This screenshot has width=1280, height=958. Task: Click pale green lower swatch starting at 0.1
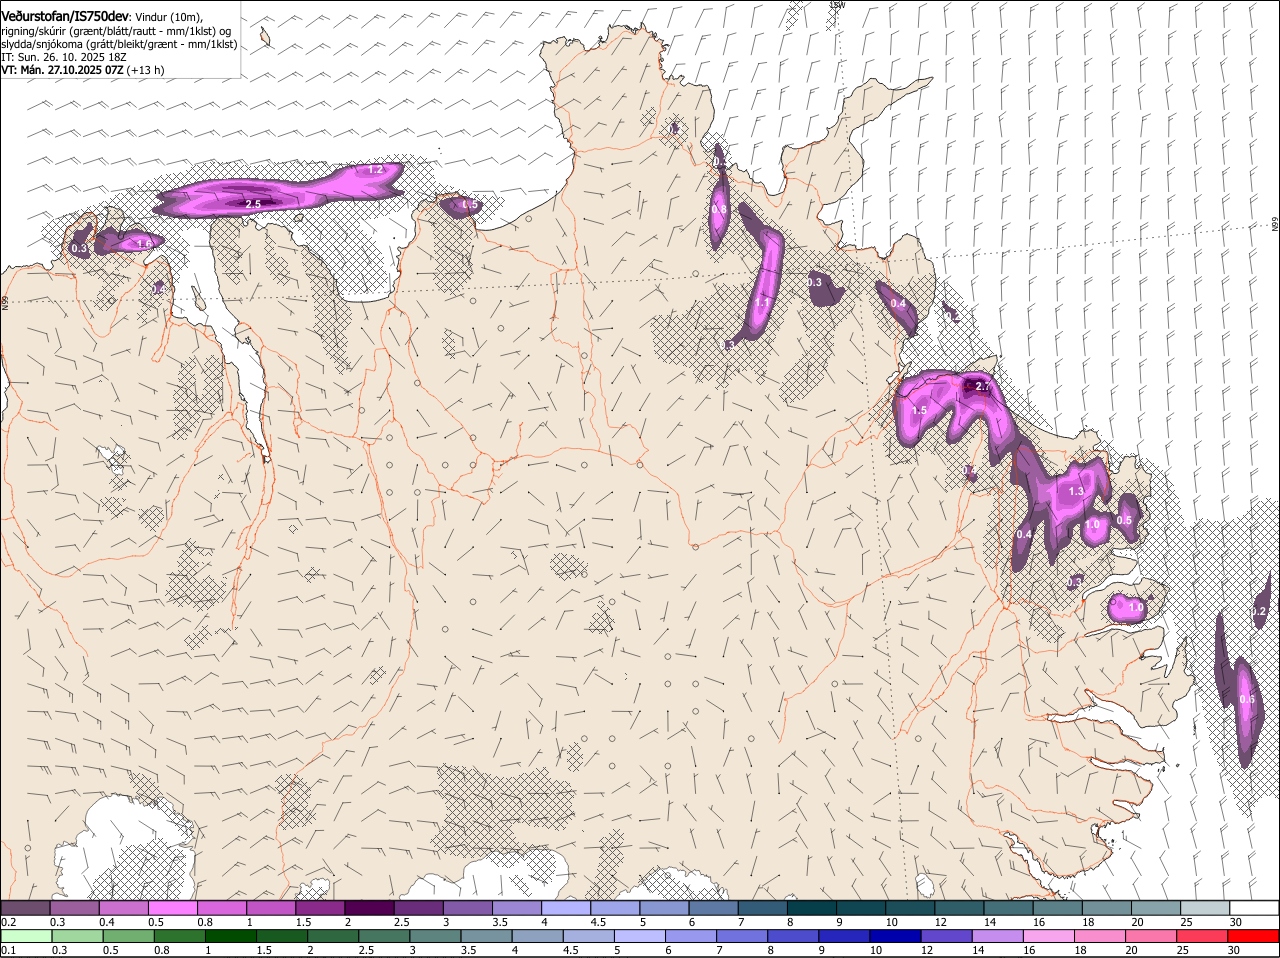click(26, 936)
